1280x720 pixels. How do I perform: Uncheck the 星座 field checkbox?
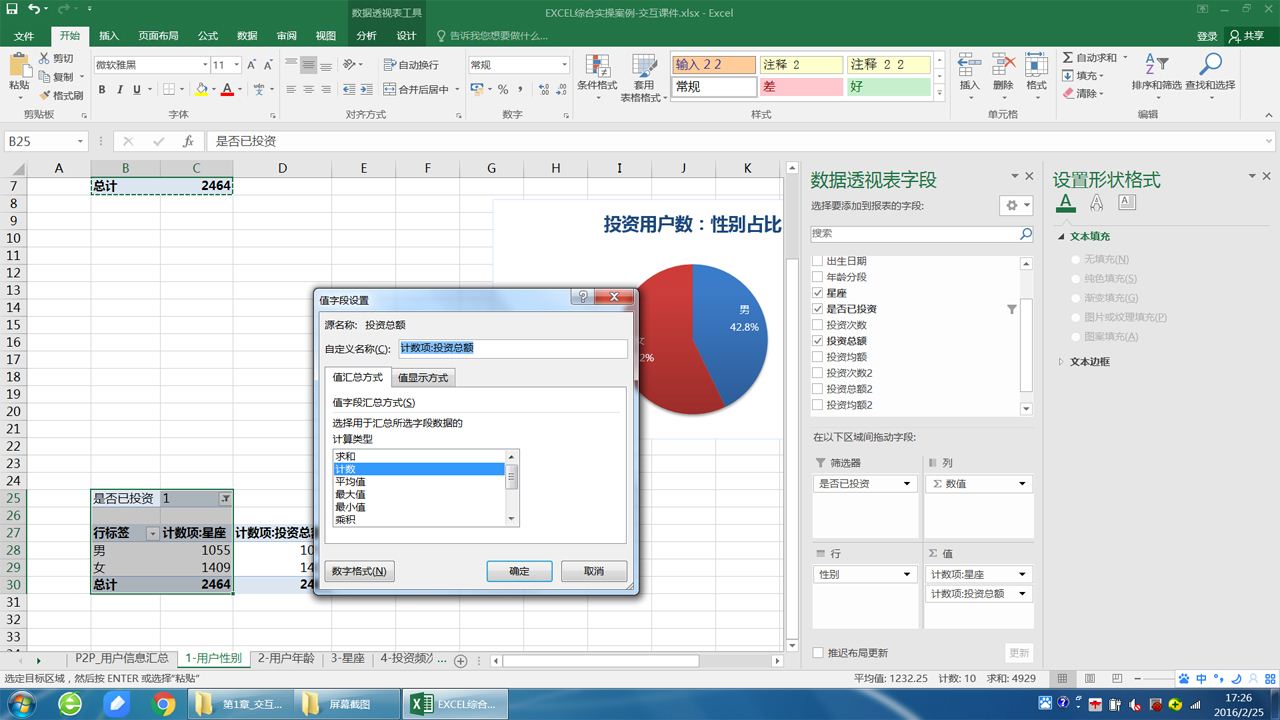(x=818, y=293)
